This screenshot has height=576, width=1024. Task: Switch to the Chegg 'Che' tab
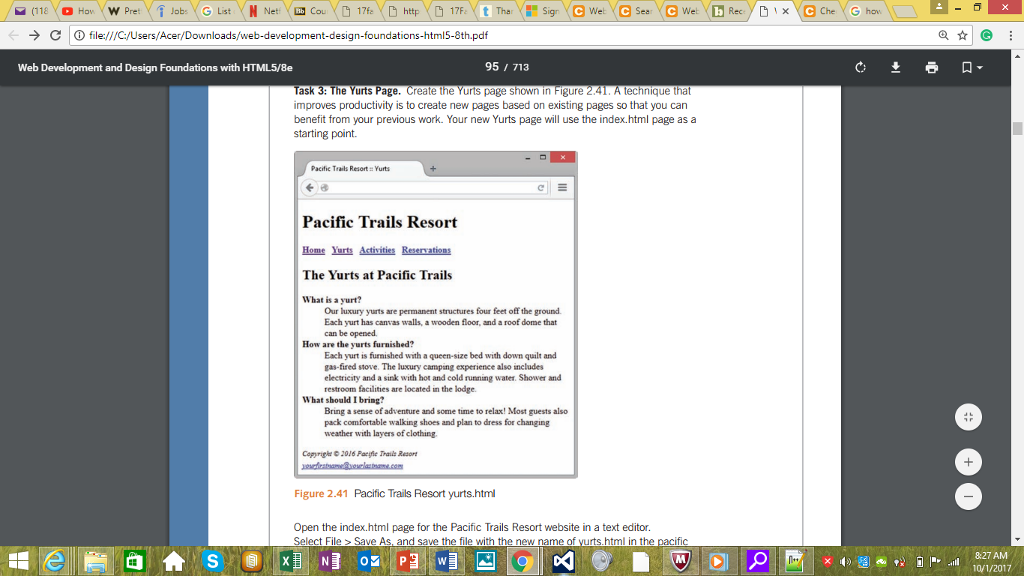tap(821, 10)
